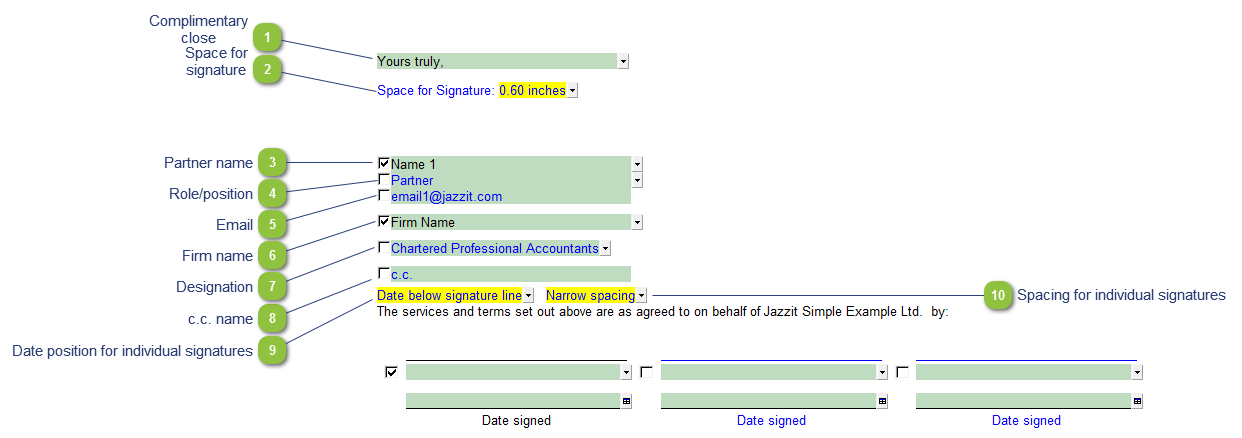Open calendar picker for third Date signed field

[x=1137, y=401]
